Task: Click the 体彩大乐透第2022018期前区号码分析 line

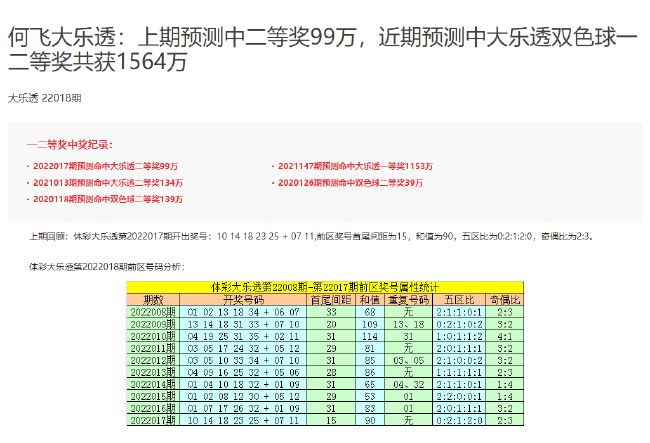Action: pyautogui.click(x=105, y=268)
